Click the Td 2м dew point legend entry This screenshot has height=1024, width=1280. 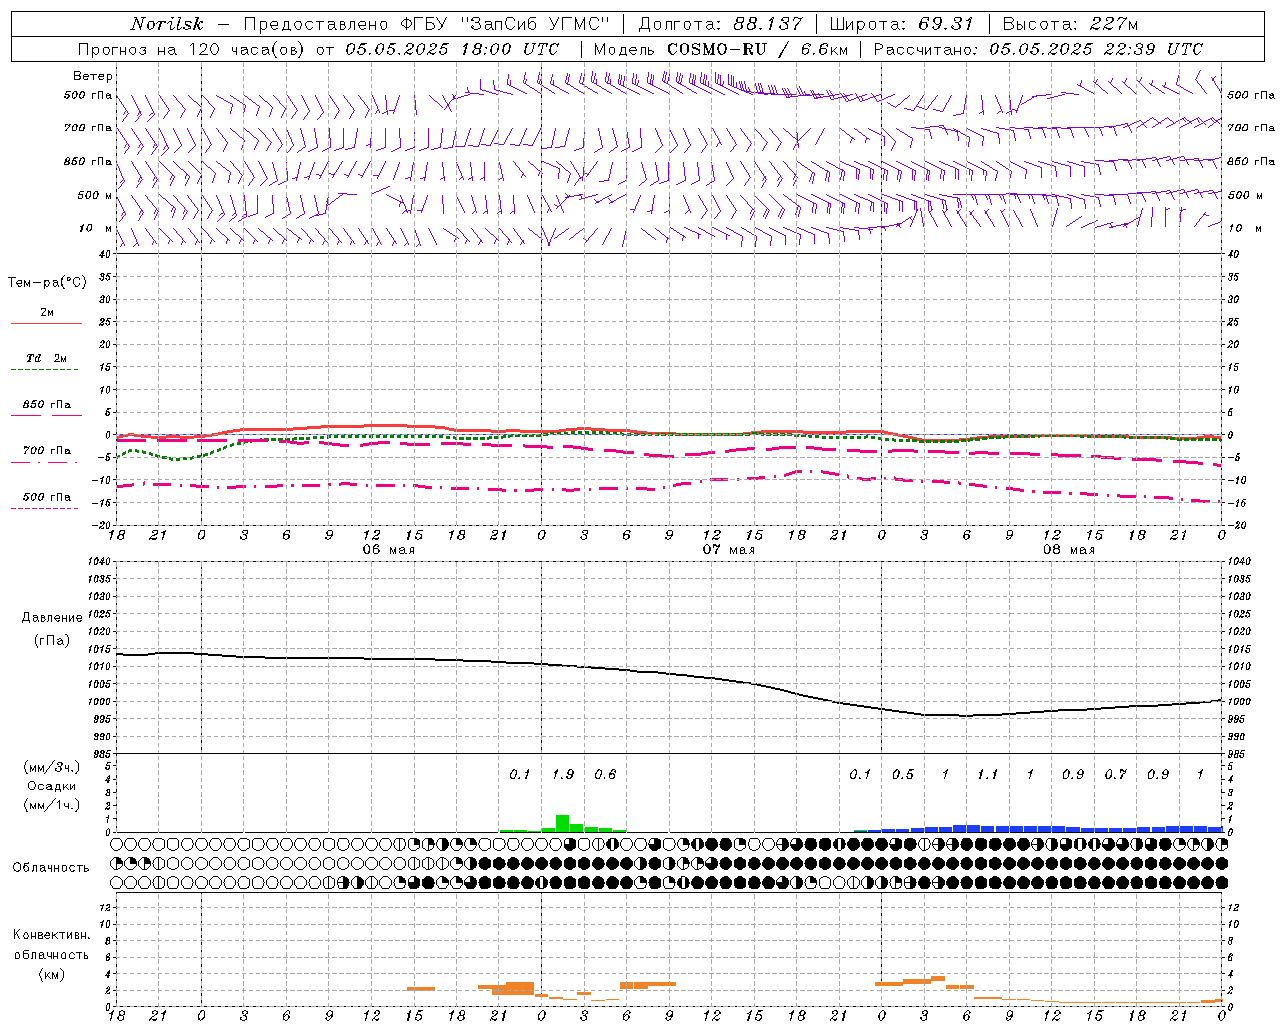(x=47, y=358)
